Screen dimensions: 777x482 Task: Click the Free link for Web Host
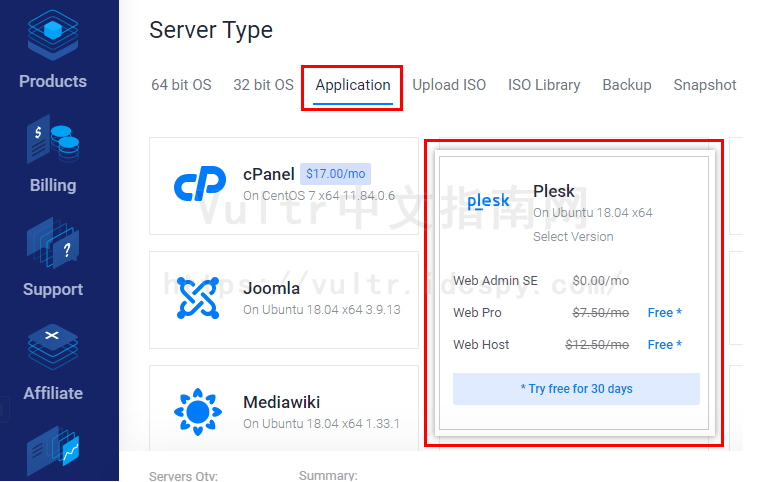click(x=665, y=344)
